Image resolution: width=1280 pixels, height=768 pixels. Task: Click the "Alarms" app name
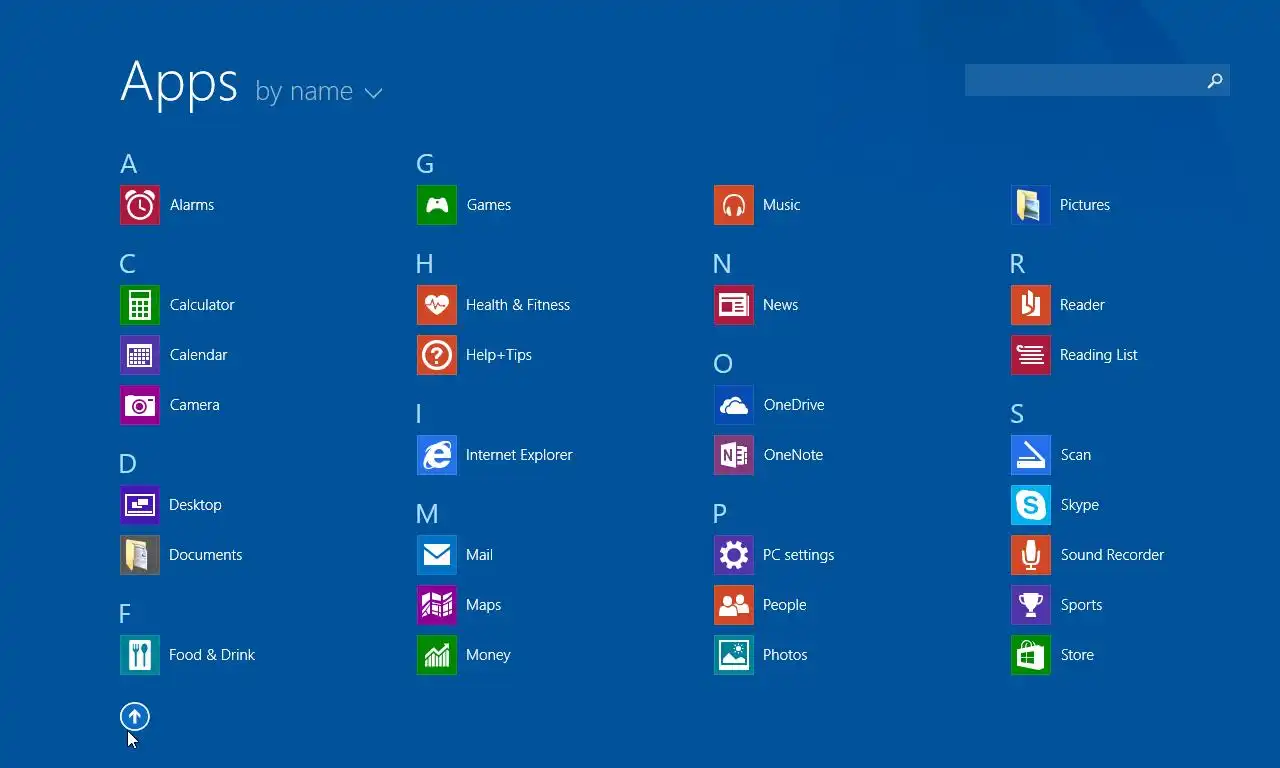pos(192,205)
